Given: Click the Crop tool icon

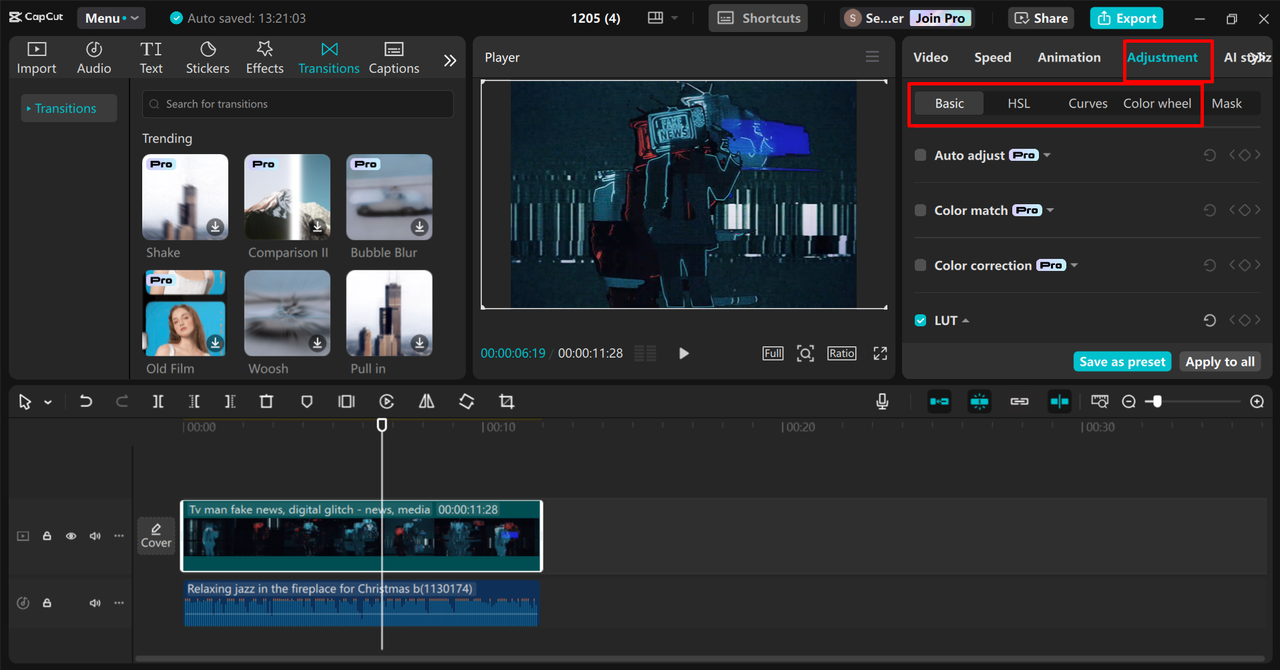Looking at the screenshot, I should click(x=507, y=401).
